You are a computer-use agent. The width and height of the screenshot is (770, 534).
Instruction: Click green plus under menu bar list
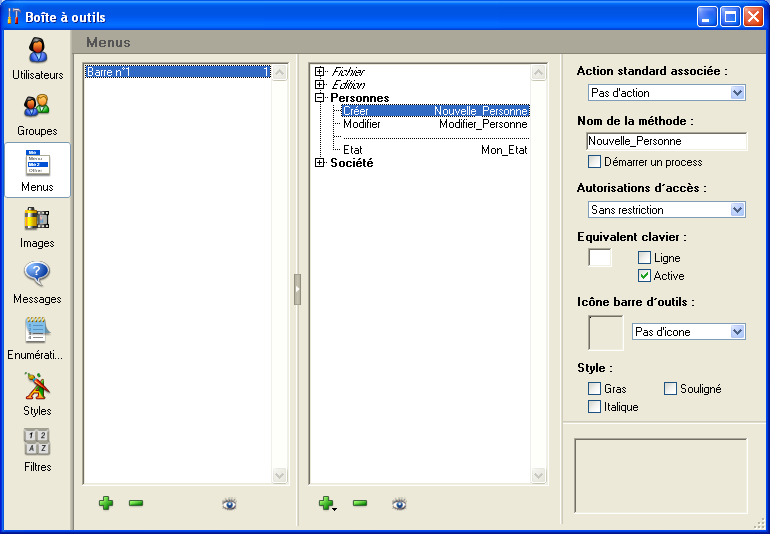106,503
